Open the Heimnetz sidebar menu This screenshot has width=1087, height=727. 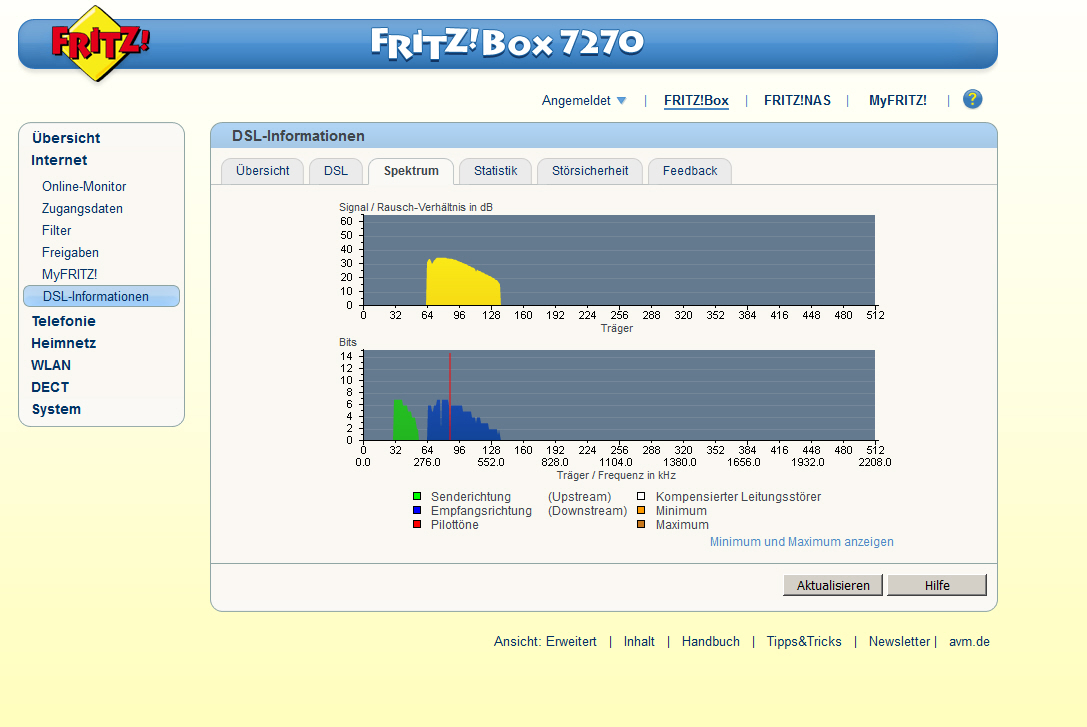click(63, 343)
